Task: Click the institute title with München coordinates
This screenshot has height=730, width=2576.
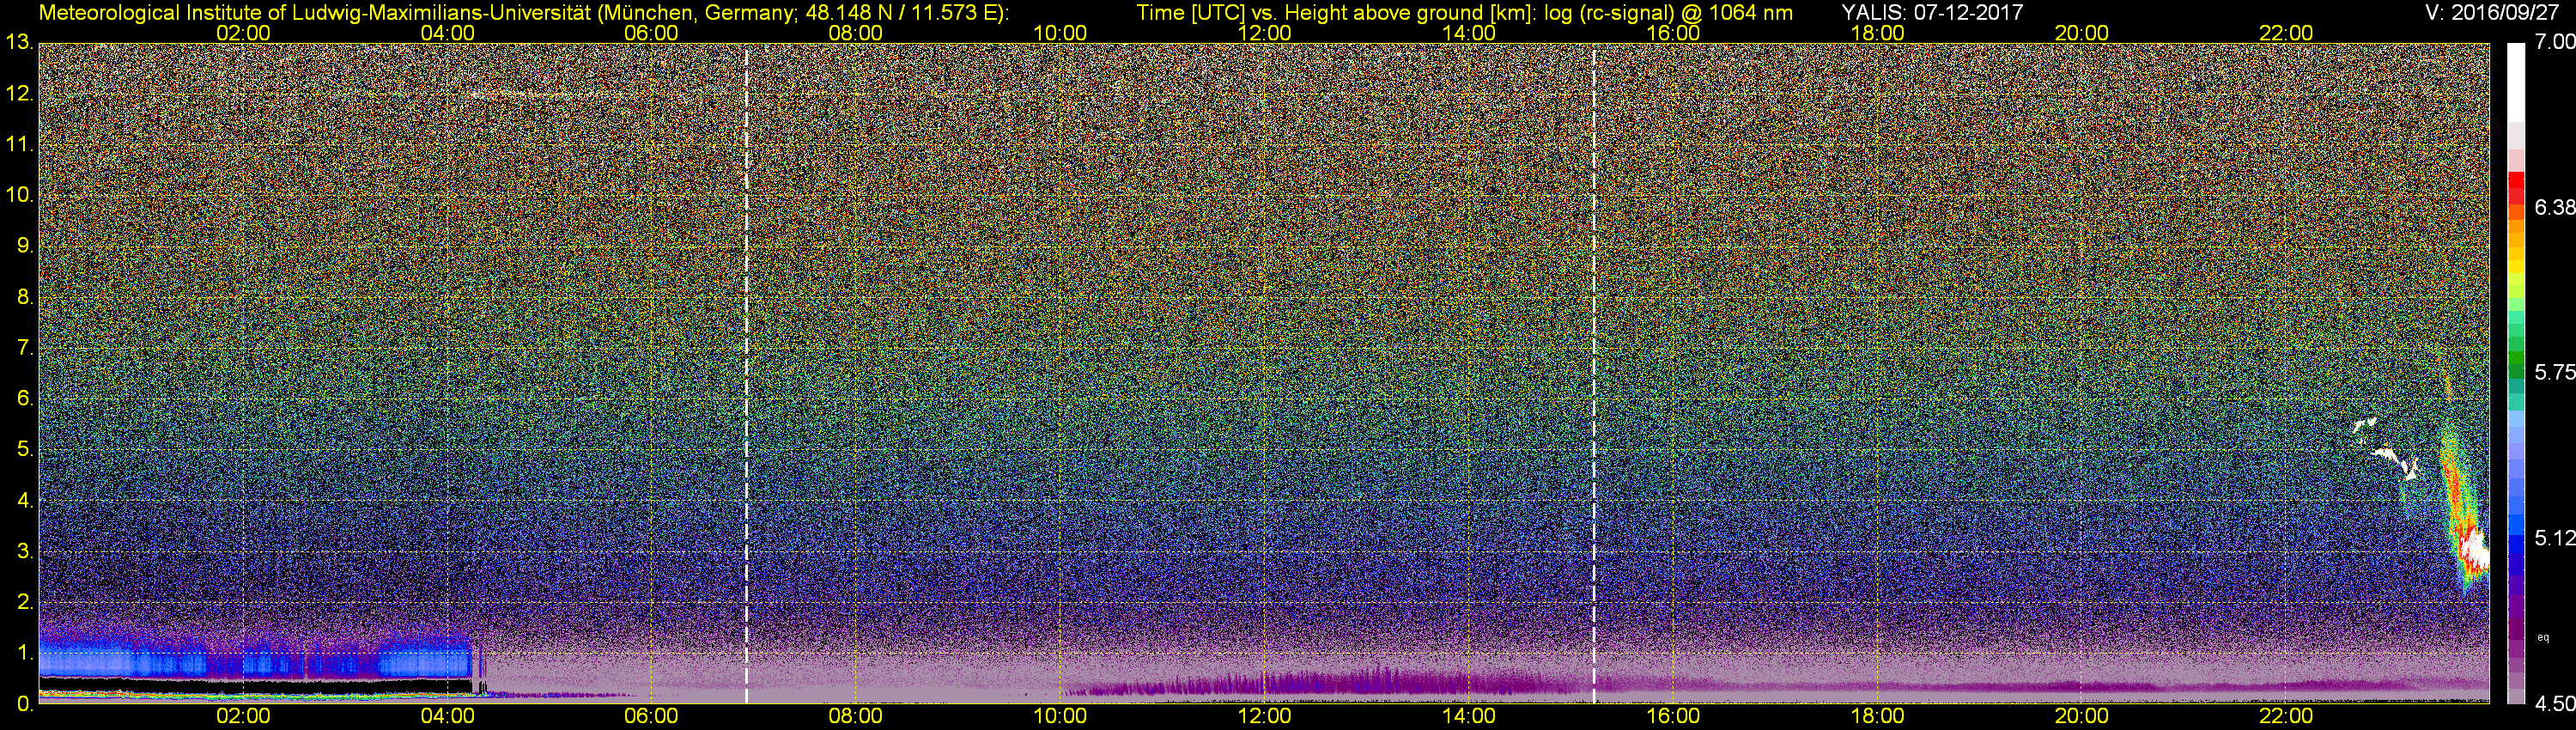Action: 524,13
